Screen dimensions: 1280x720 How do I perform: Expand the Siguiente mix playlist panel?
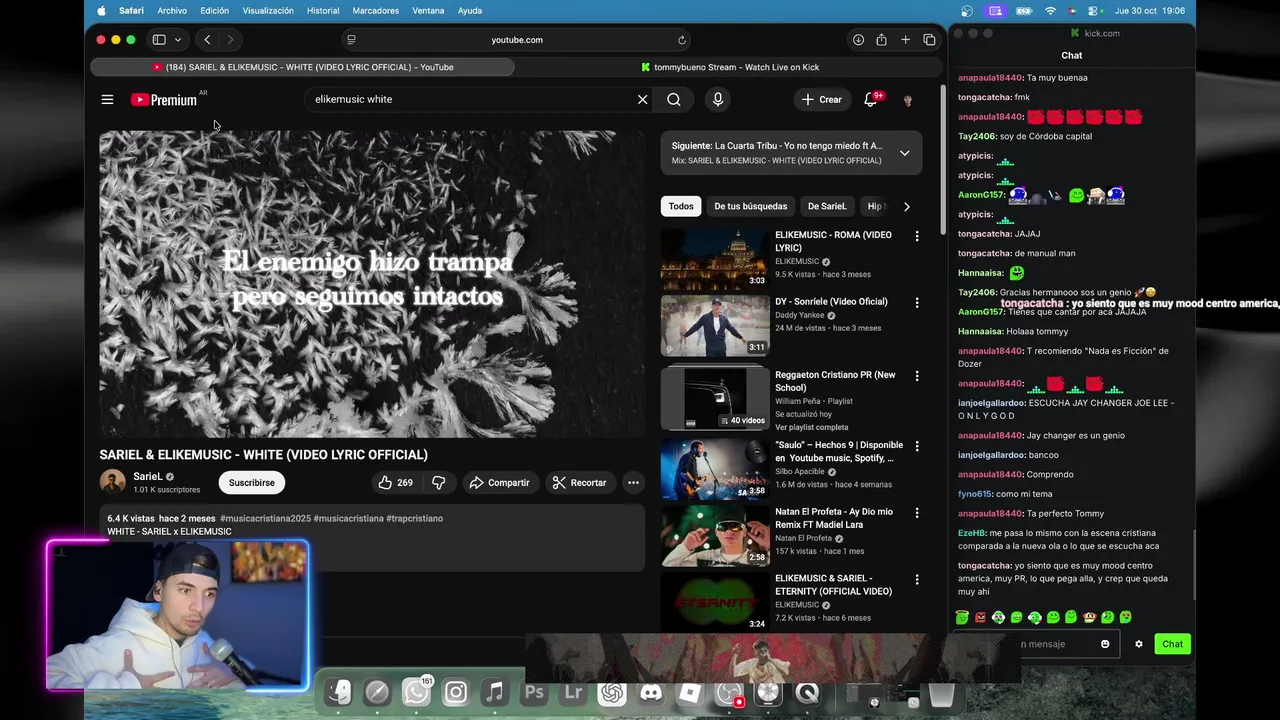click(x=904, y=153)
